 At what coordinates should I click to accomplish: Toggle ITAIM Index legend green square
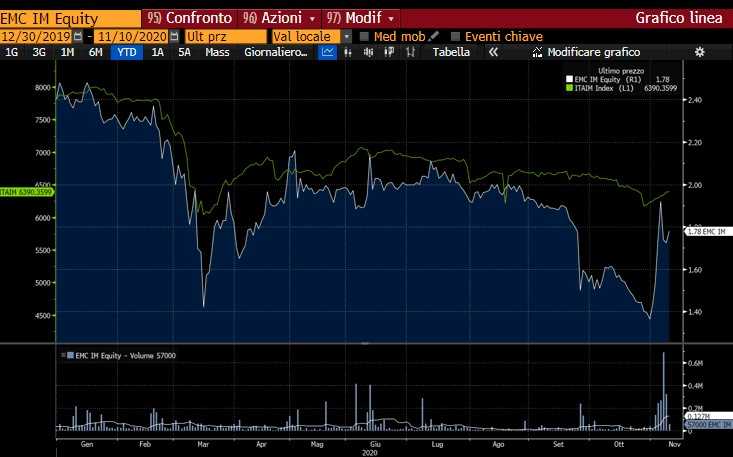point(569,88)
